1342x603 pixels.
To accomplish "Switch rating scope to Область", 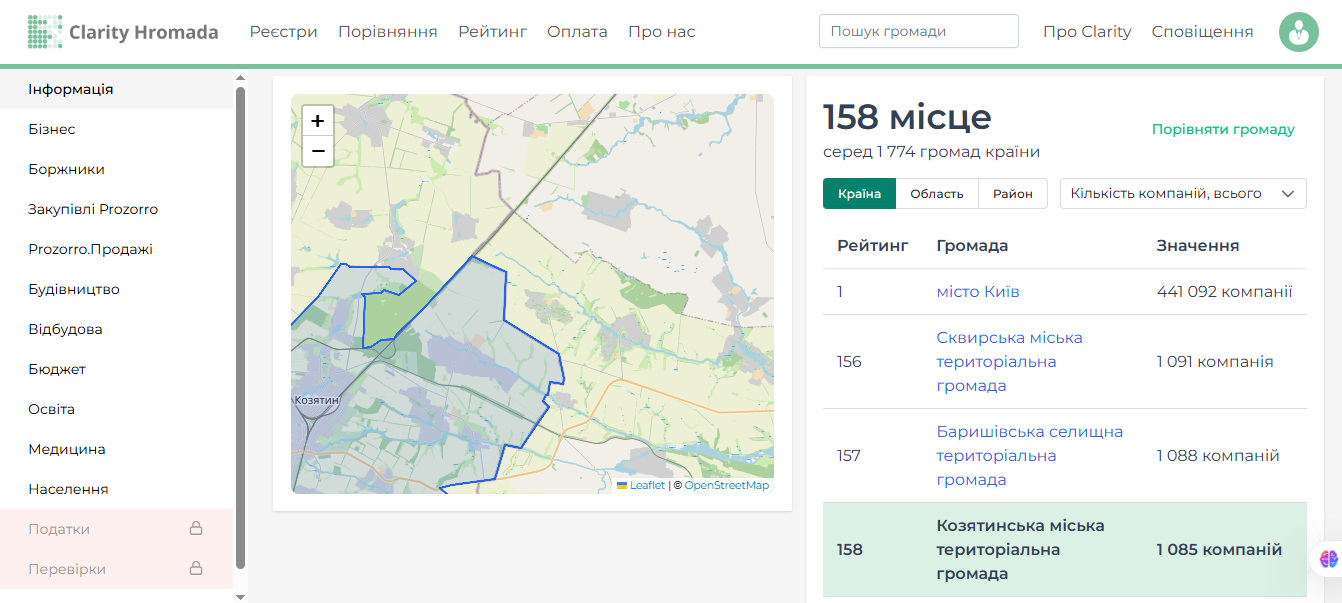I will click(x=937, y=194).
